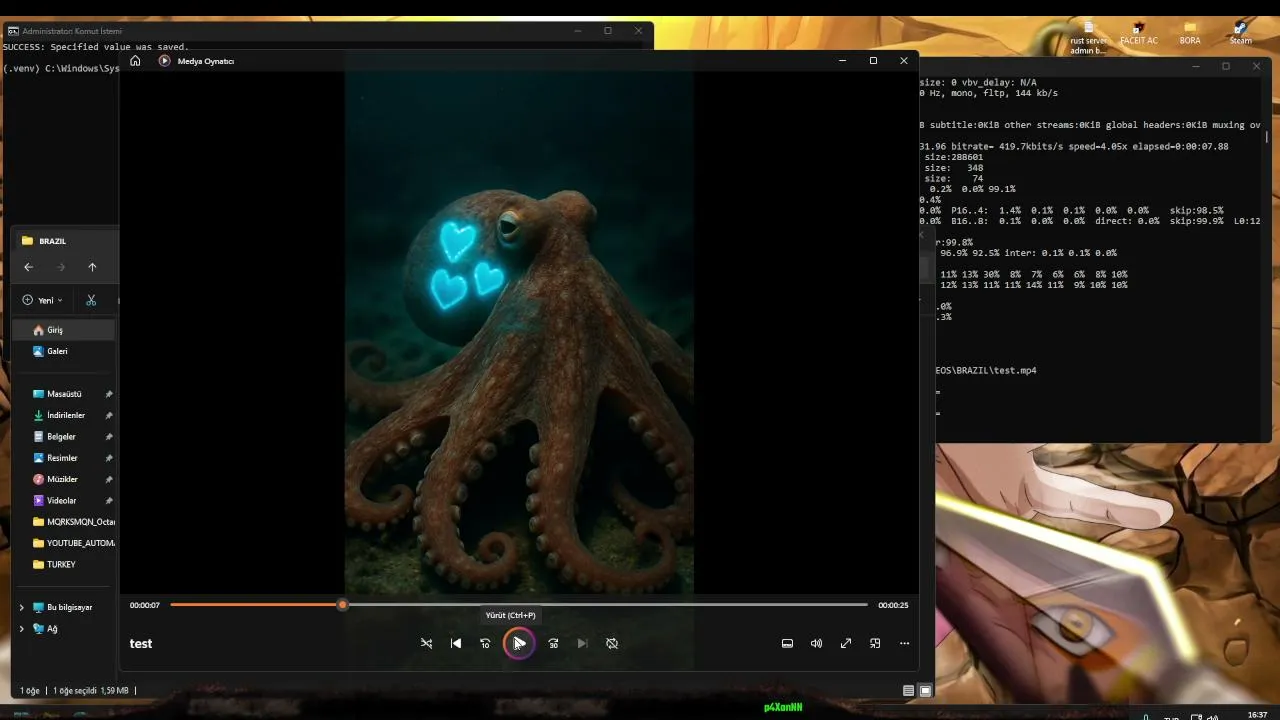This screenshot has height=720, width=1280.
Task: Click the video title "test"
Action: (141, 644)
